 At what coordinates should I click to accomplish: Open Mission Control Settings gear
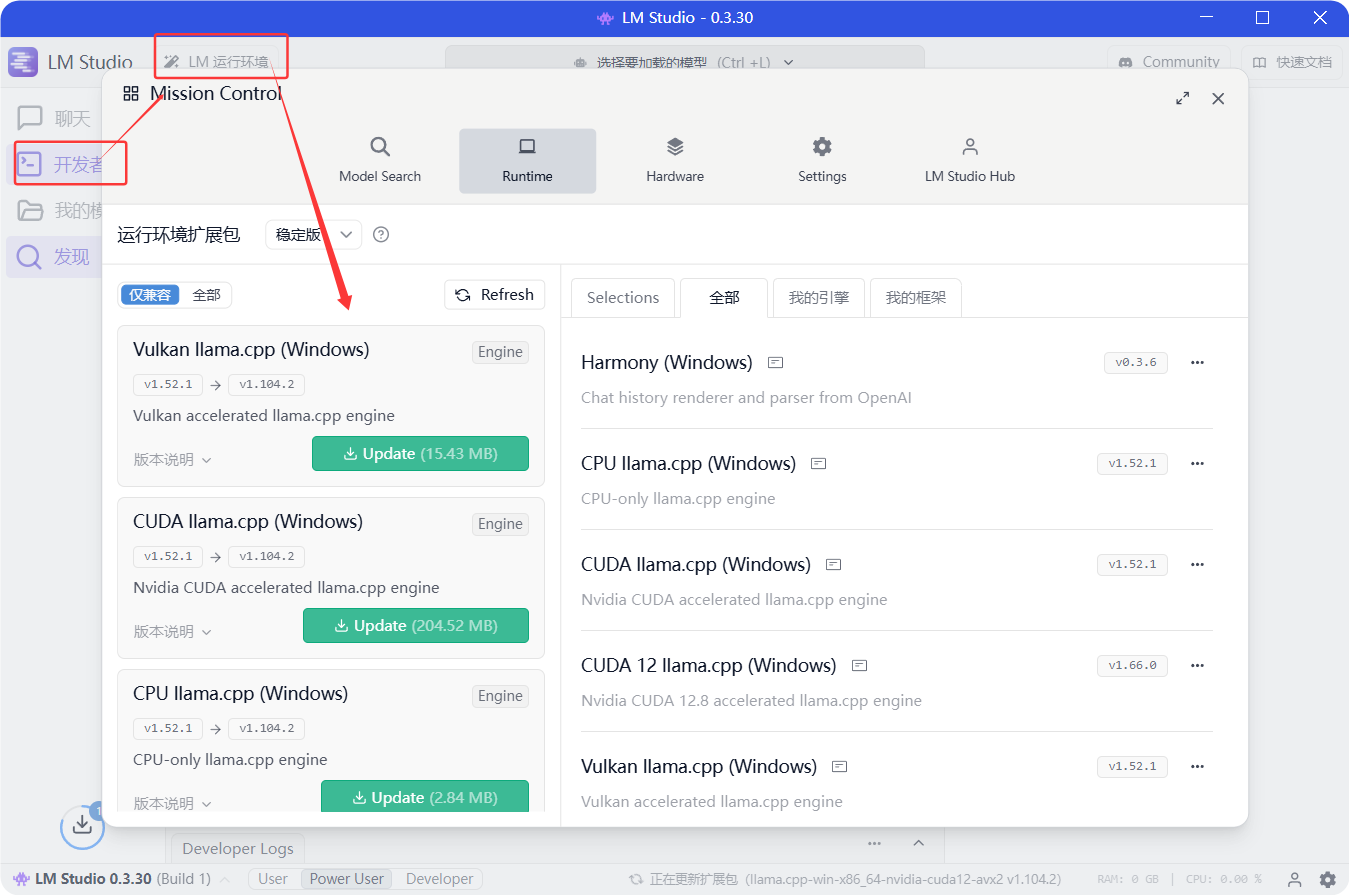click(x=822, y=160)
